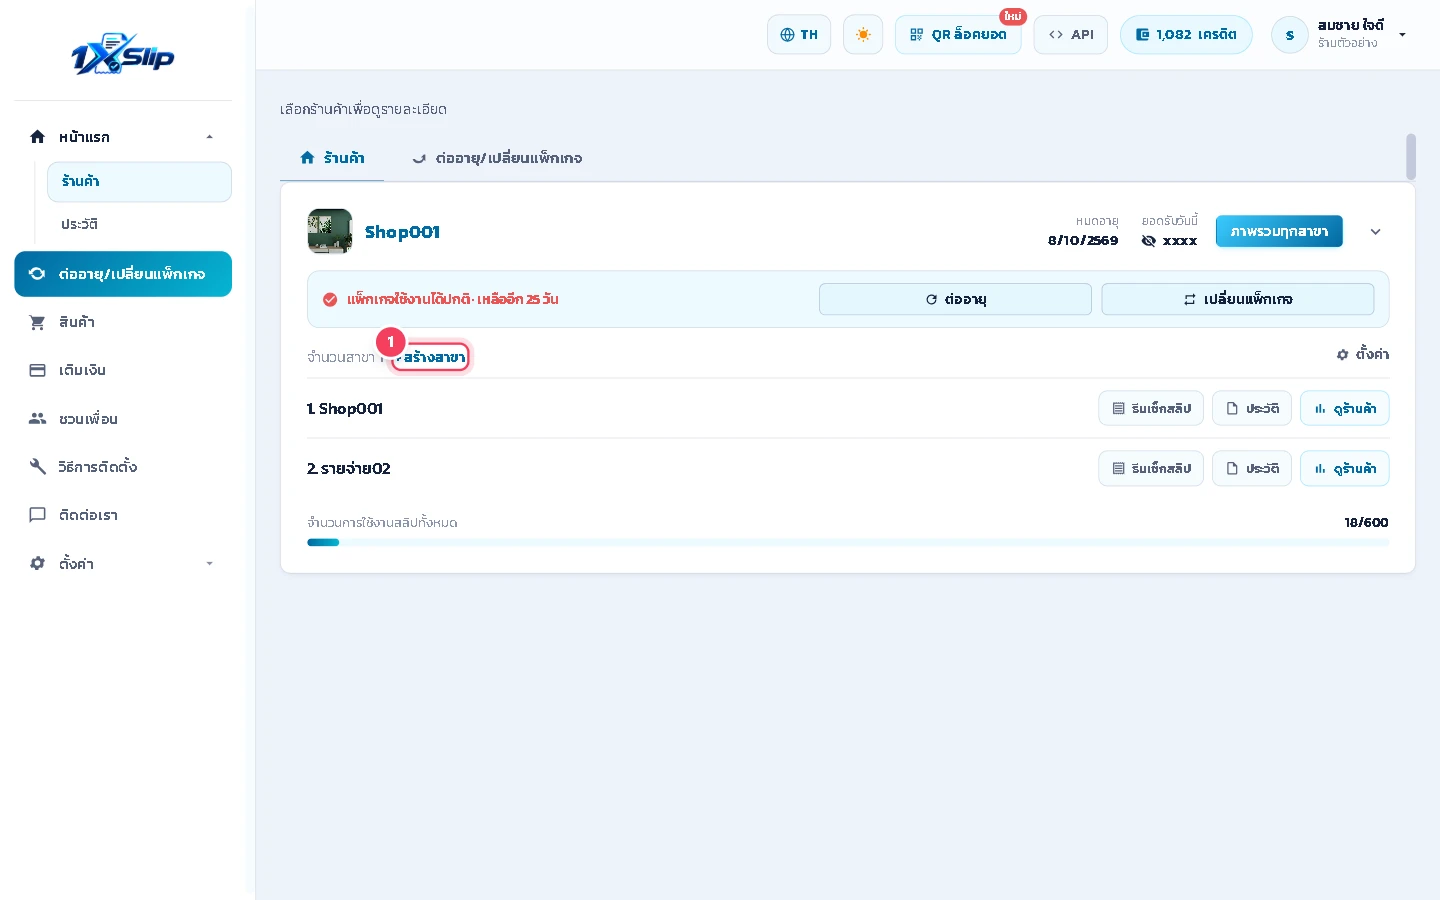Open วิธีการติดตั้ง from the sidebar
This screenshot has height=900, width=1440.
click(123, 467)
